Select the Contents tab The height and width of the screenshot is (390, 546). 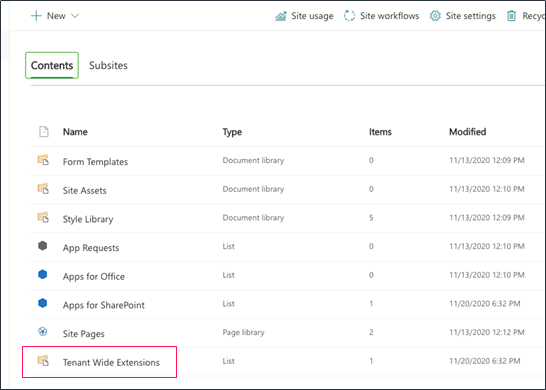pyautogui.click(x=52, y=65)
